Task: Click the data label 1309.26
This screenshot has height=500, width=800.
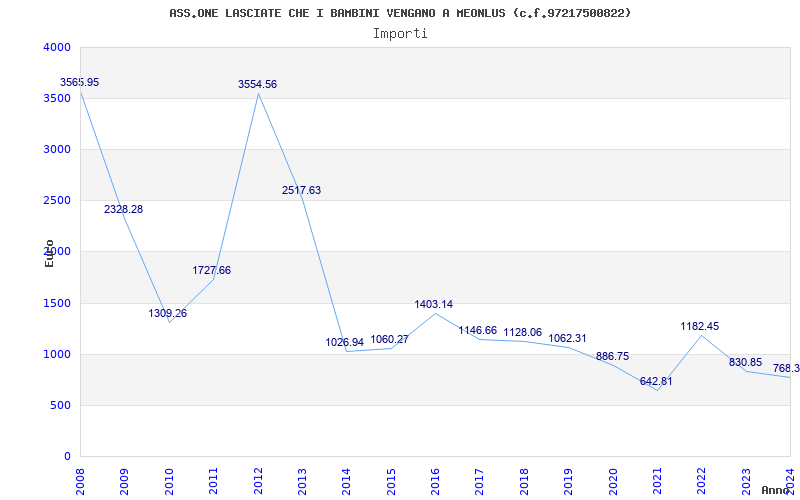Action: point(168,313)
